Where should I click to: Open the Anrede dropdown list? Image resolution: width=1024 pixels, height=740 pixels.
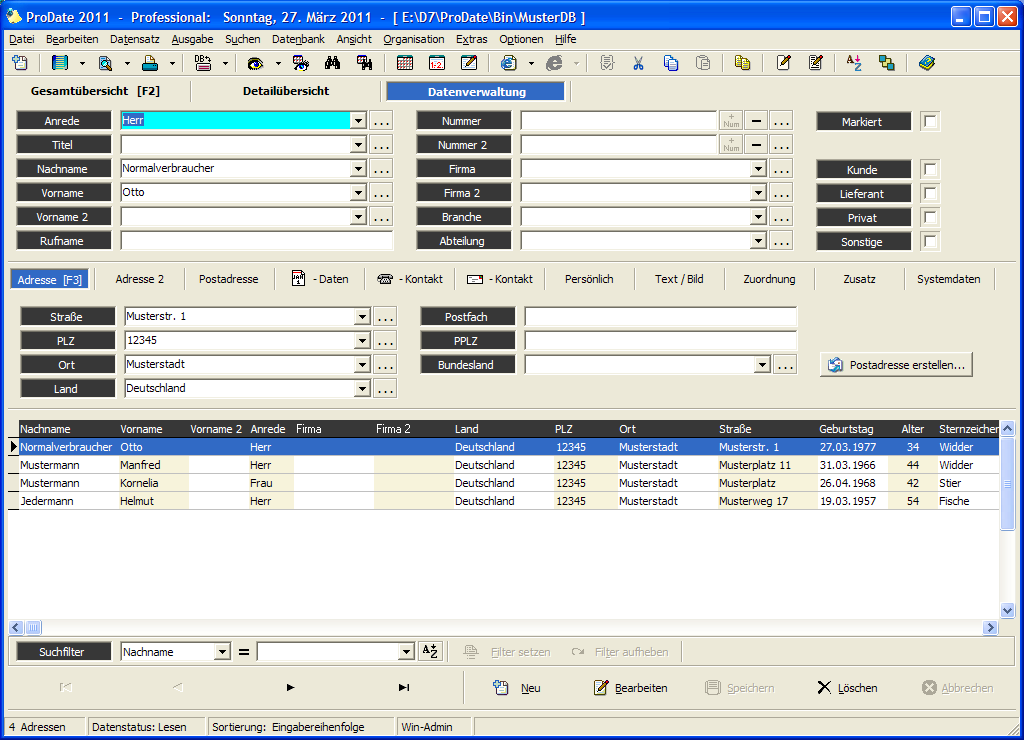coord(358,121)
